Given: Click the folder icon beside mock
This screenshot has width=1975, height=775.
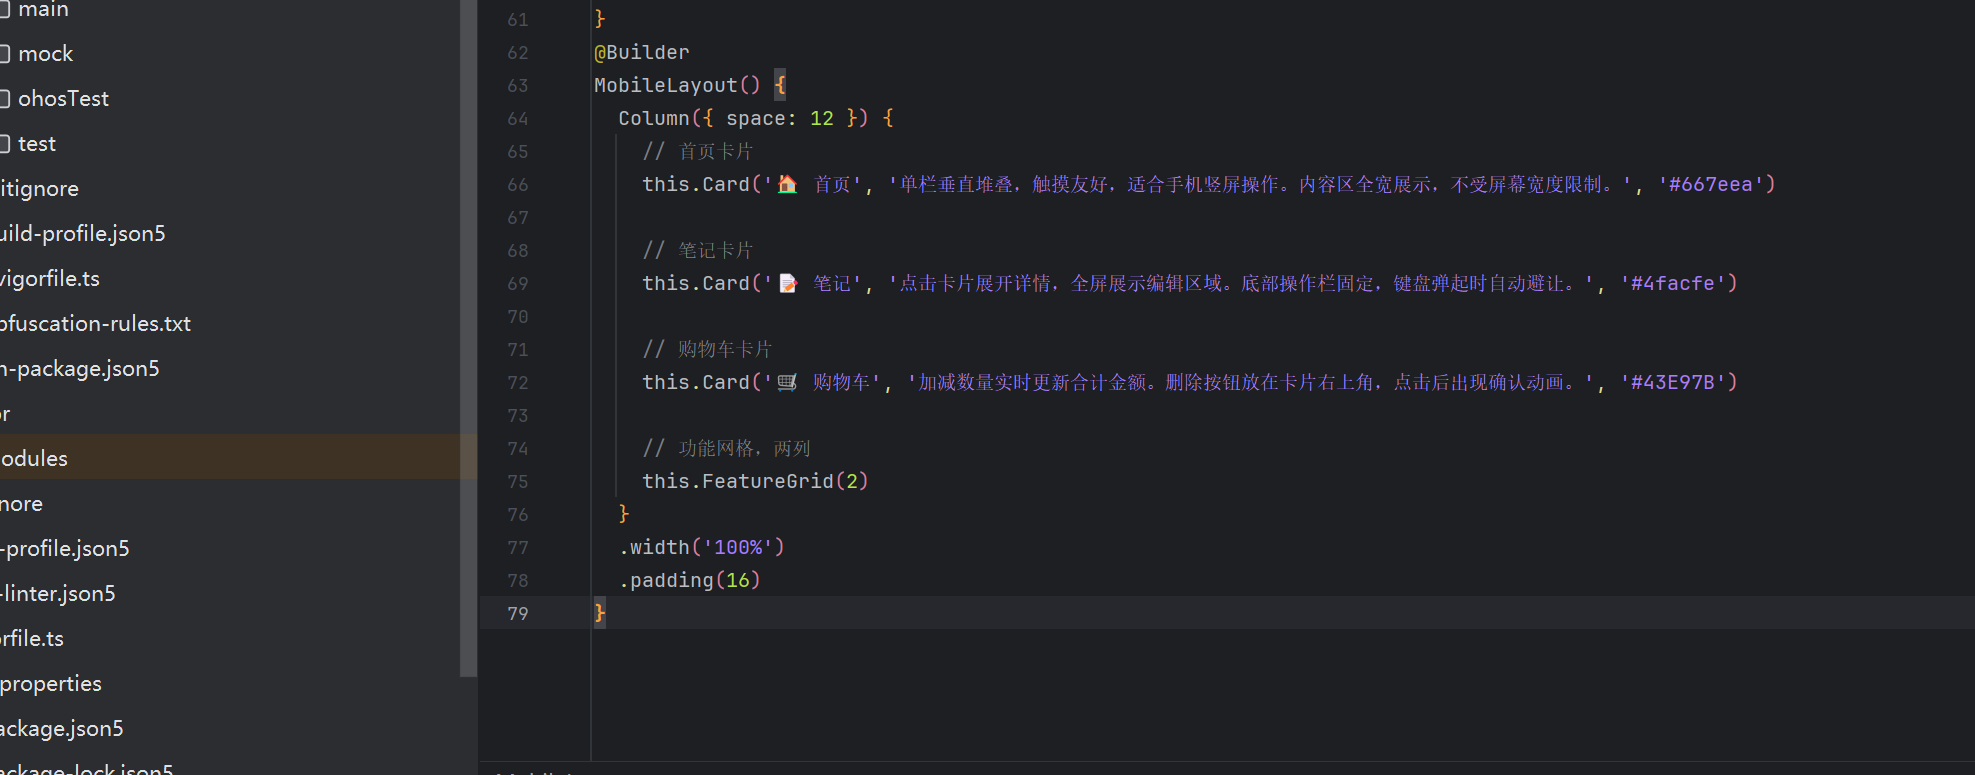Looking at the screenshot, I should 4,54.
